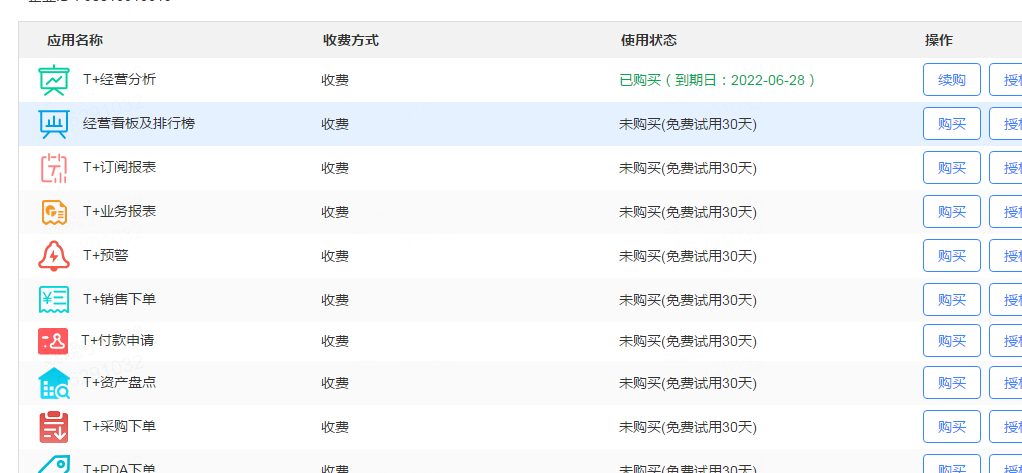
Task: Select the T+订阅报表 app name
Action: pyautogui.click(x=119, y=167)
